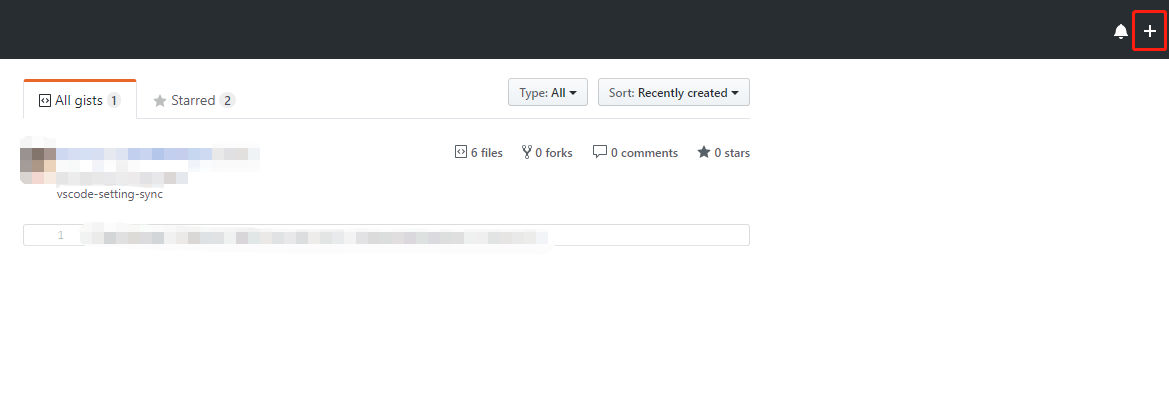
Task: Open the notifications bell
Action: point(1120,32)
